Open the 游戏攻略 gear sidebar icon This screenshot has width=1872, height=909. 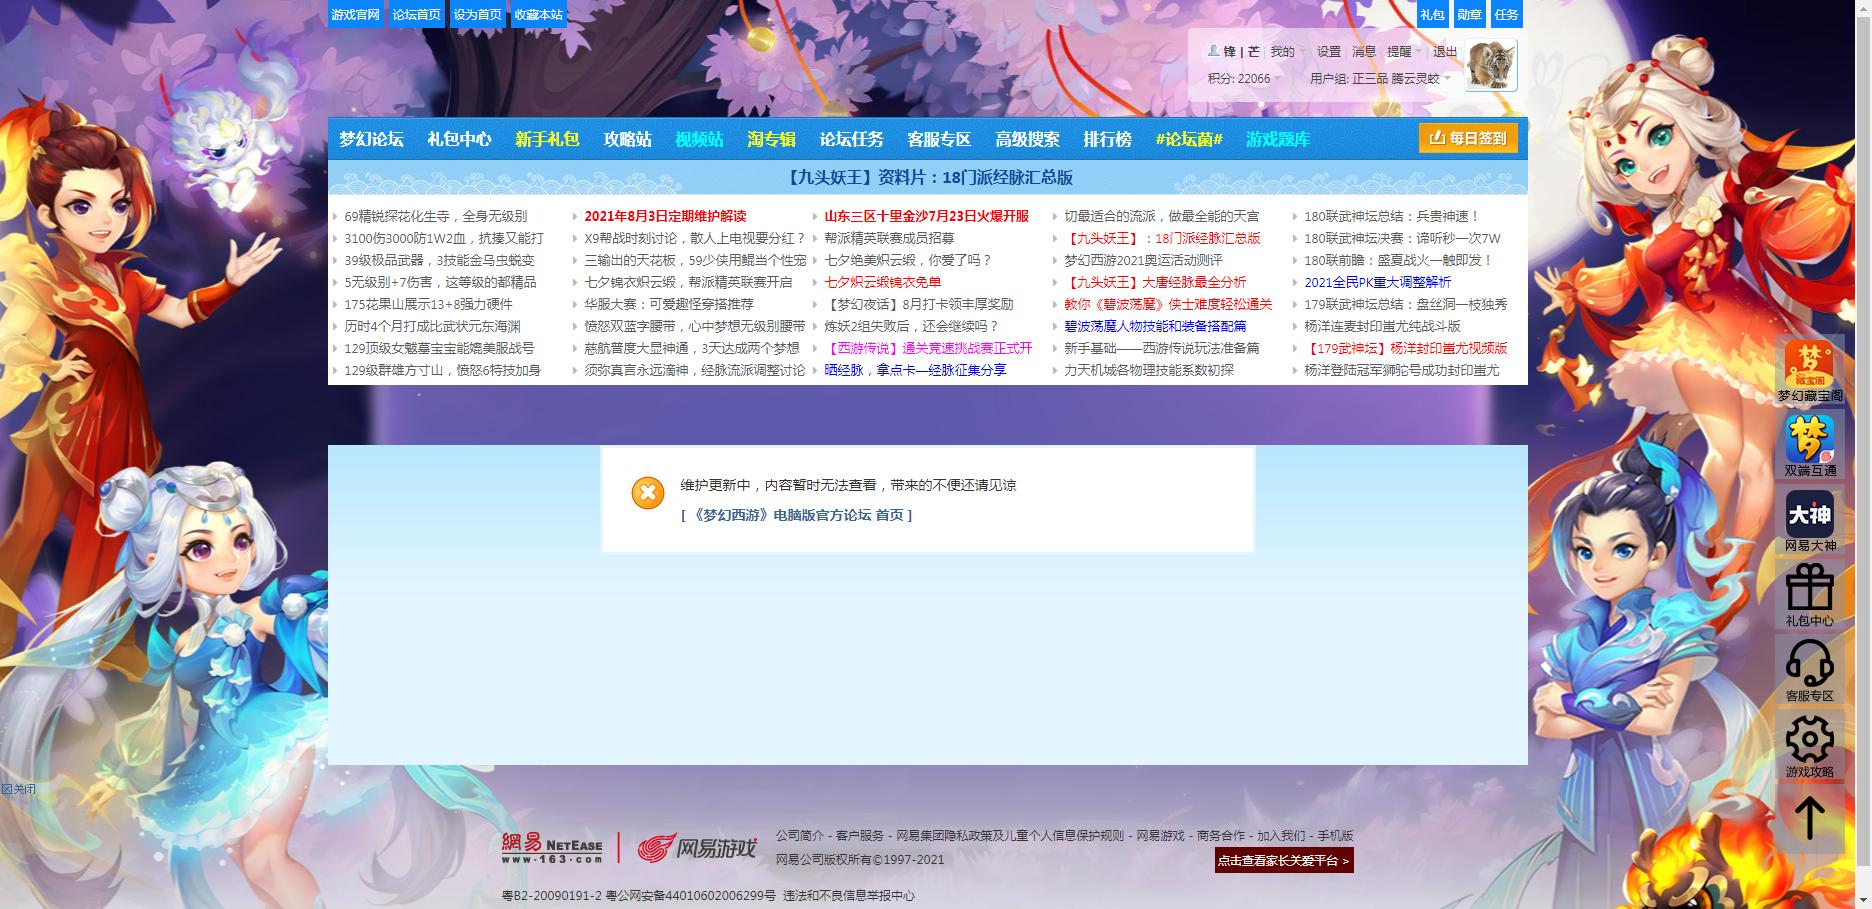click(1809, 746)
